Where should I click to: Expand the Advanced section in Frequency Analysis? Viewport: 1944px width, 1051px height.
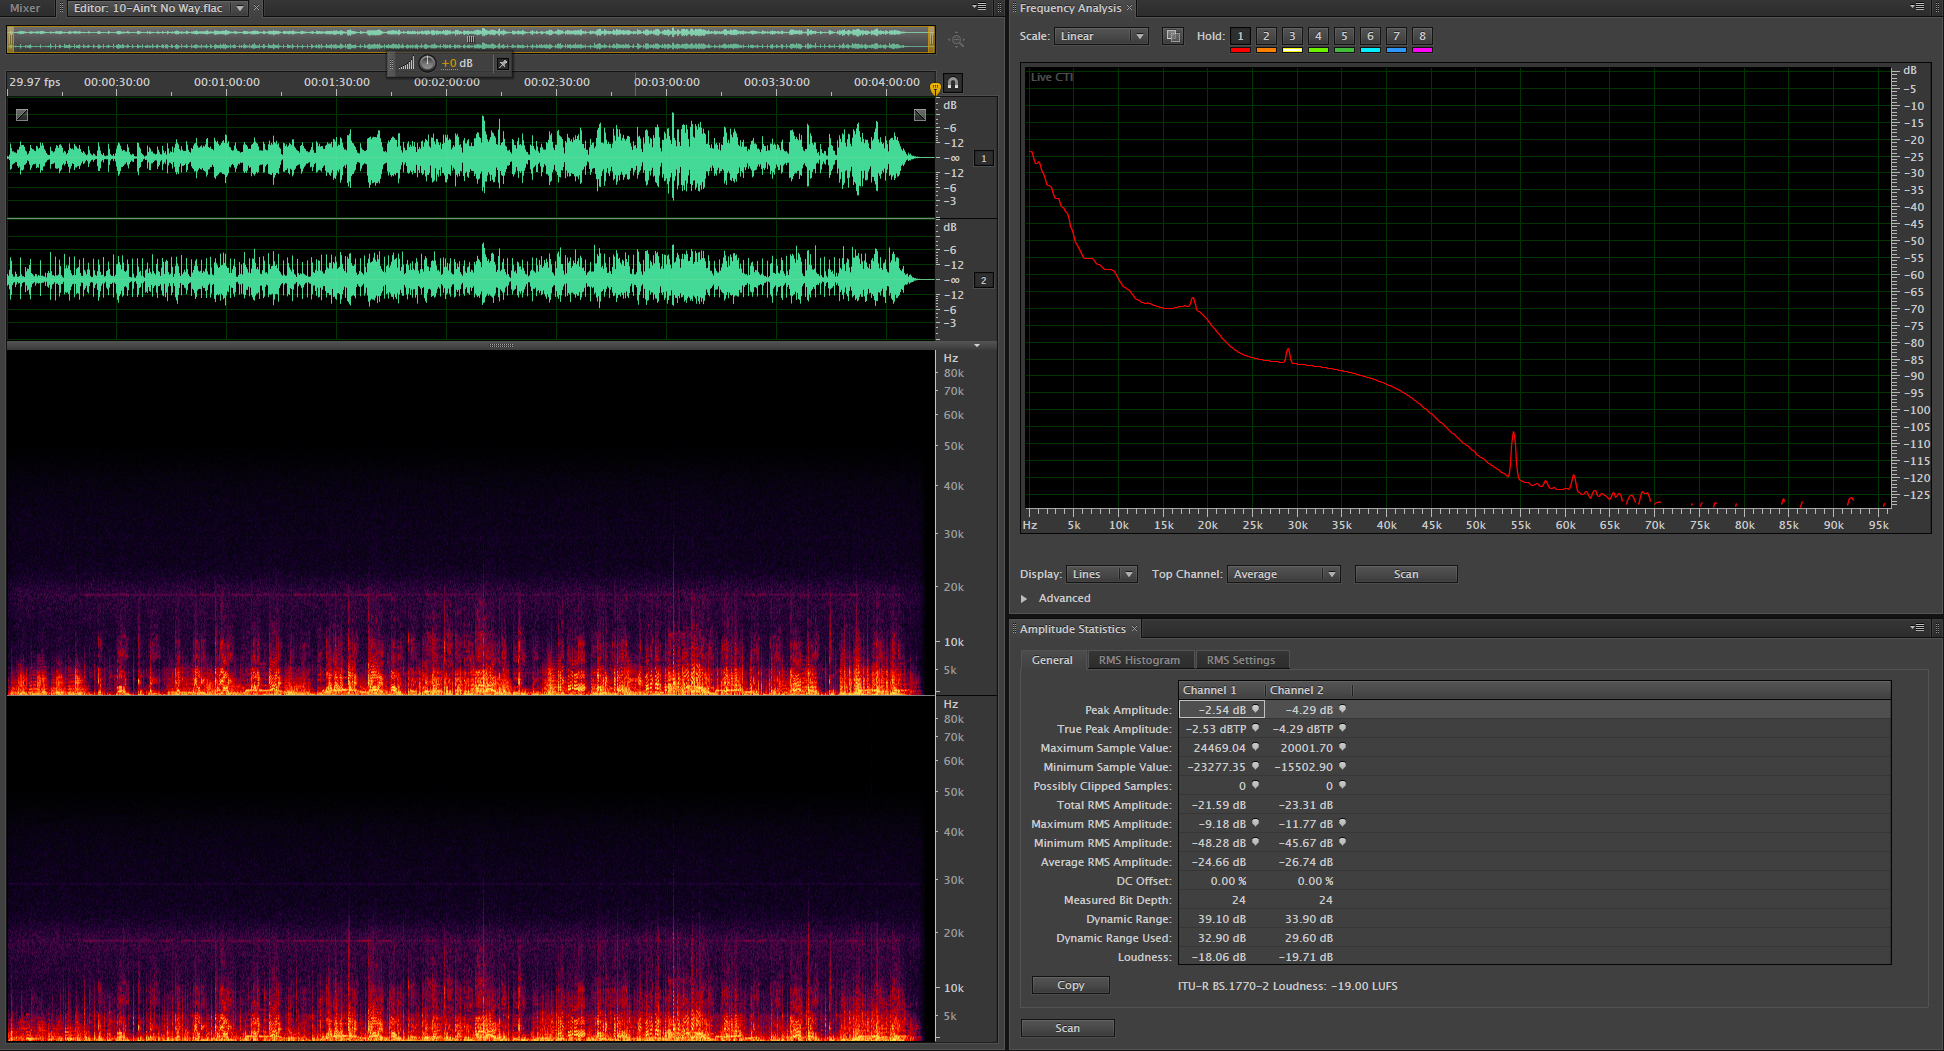(x=1024, y=598)
